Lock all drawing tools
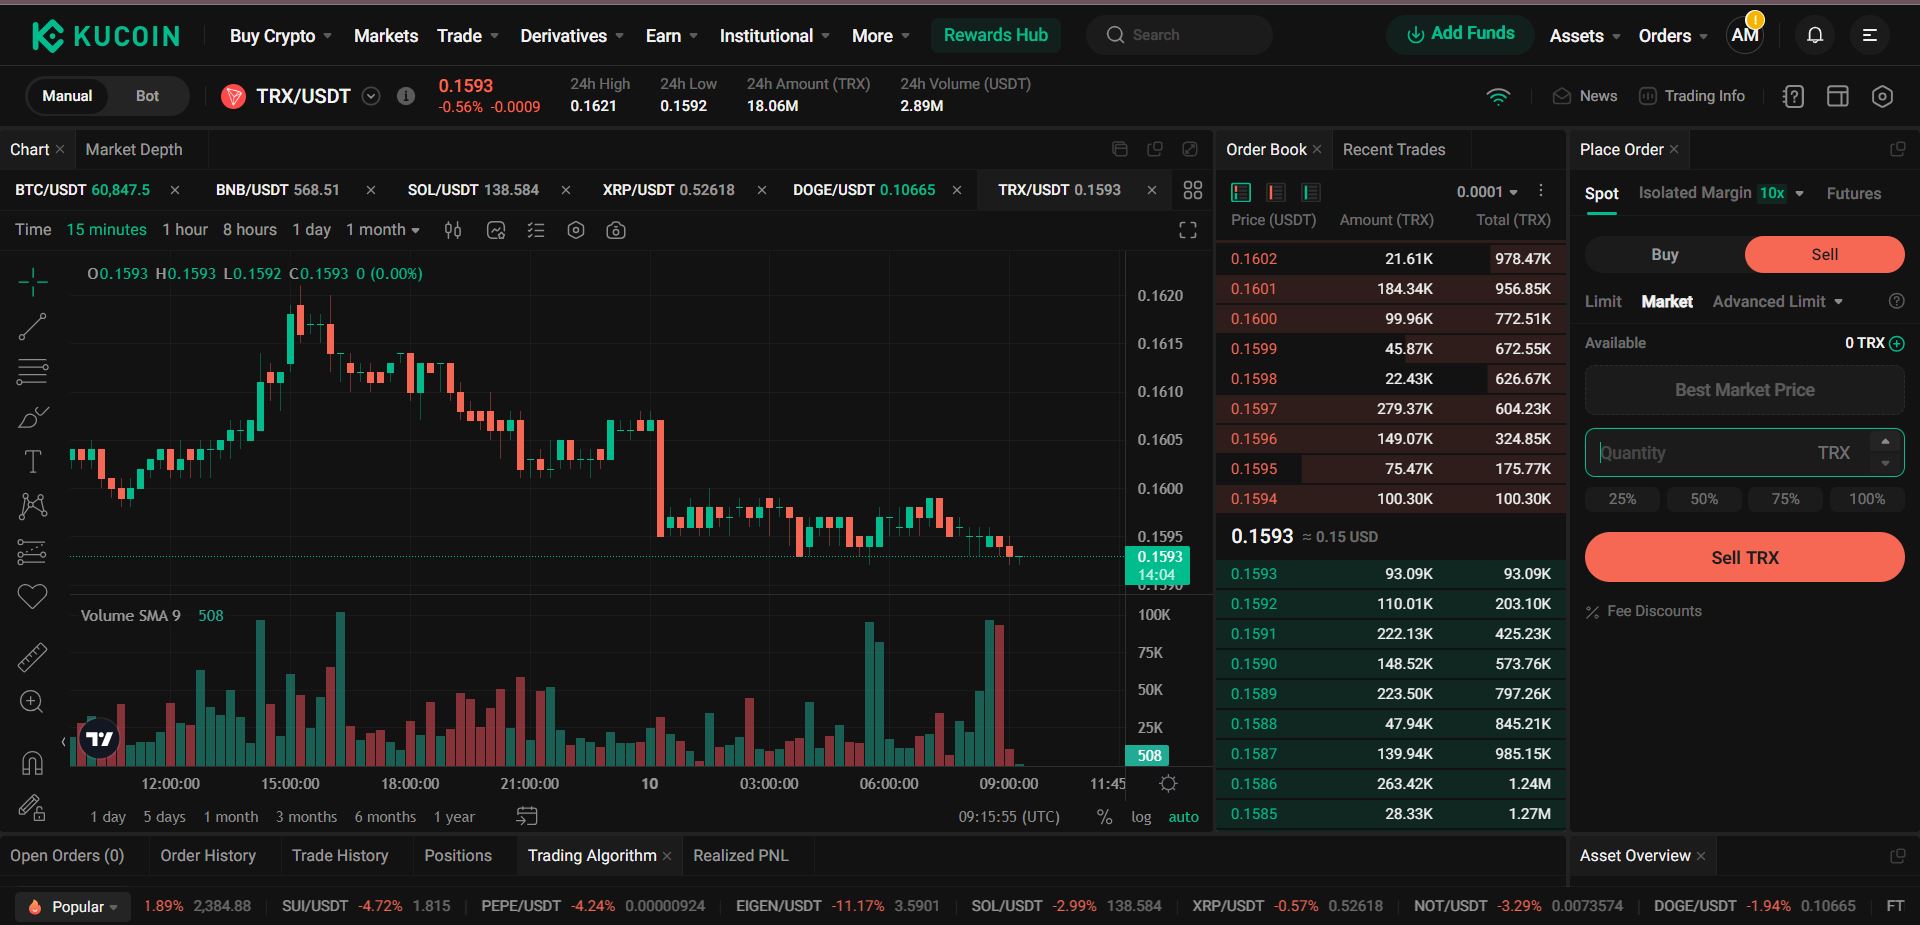This screenshot has width=1920, height=925. coord(32,807)
